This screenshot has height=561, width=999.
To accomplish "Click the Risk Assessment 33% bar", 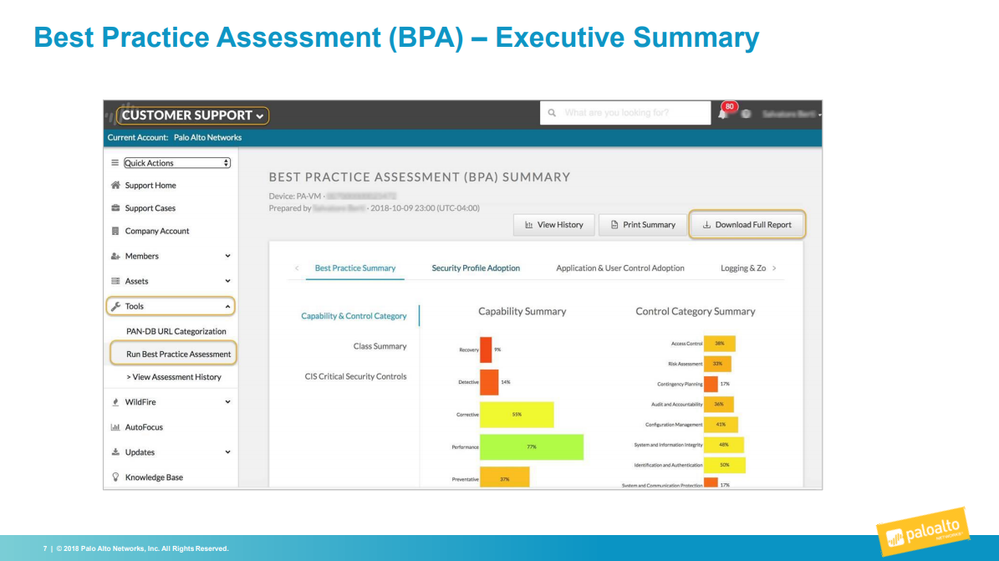I will 717,364.
